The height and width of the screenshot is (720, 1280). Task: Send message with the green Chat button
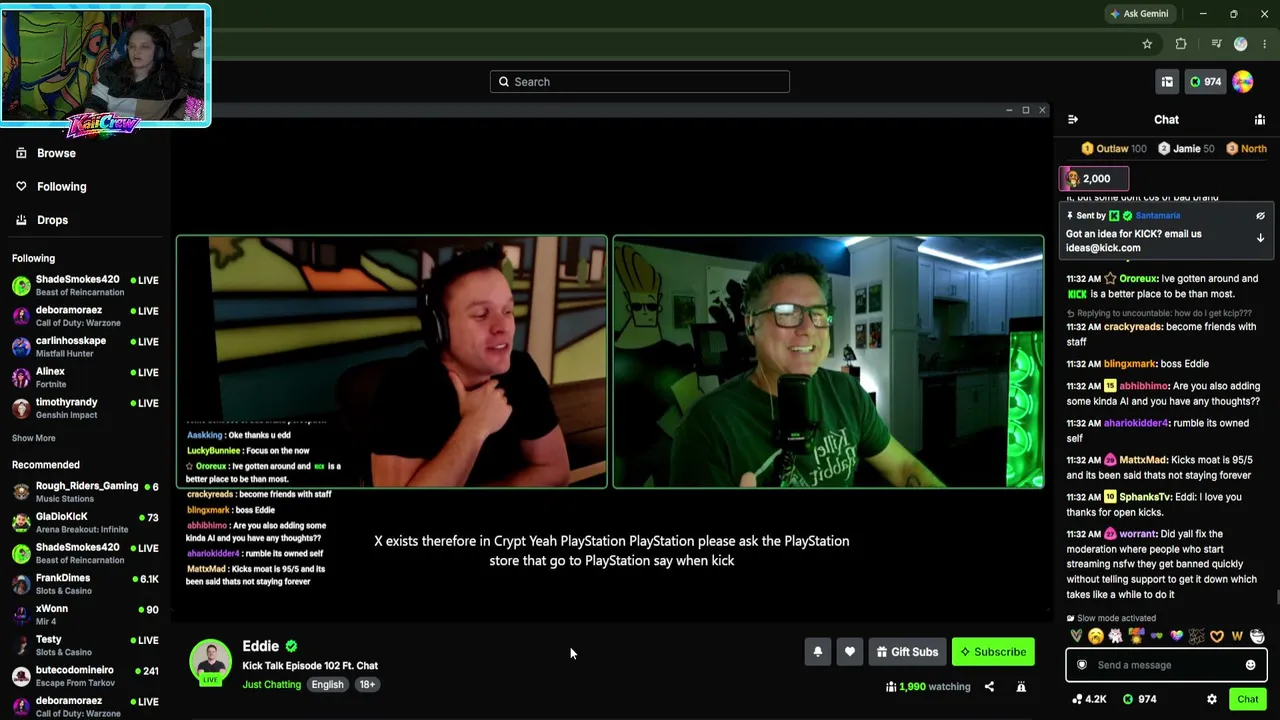coord(1247,699)
